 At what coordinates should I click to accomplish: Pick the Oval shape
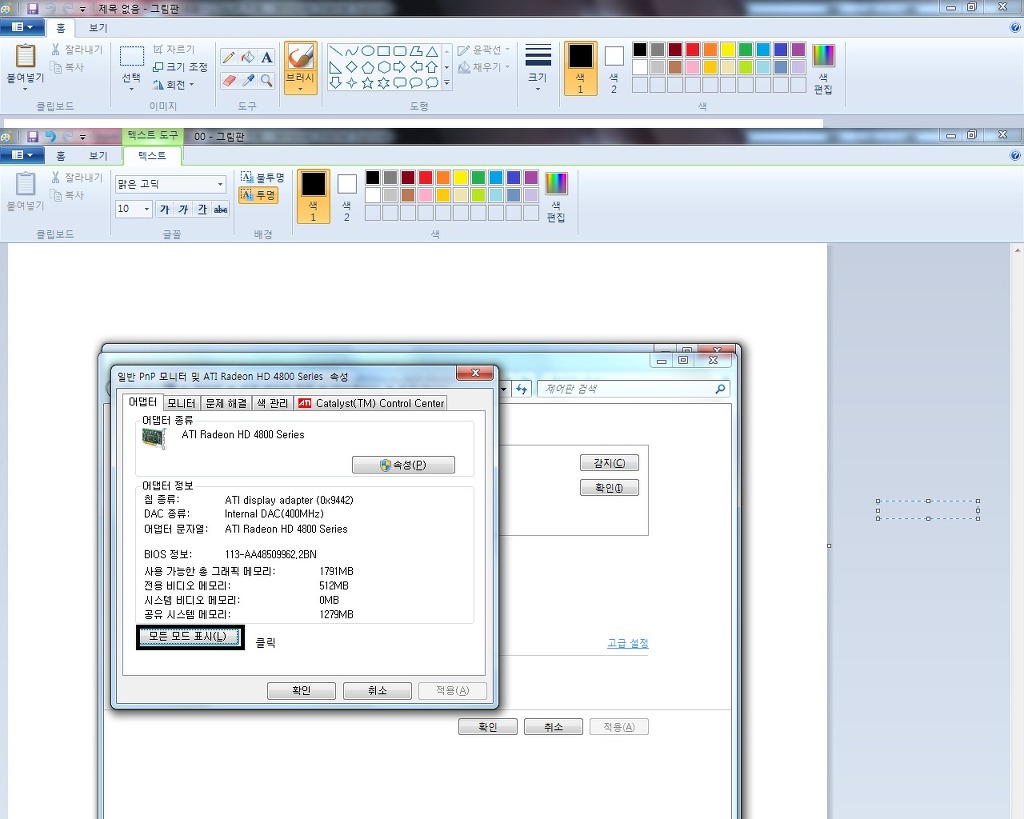tap(368, 51)
